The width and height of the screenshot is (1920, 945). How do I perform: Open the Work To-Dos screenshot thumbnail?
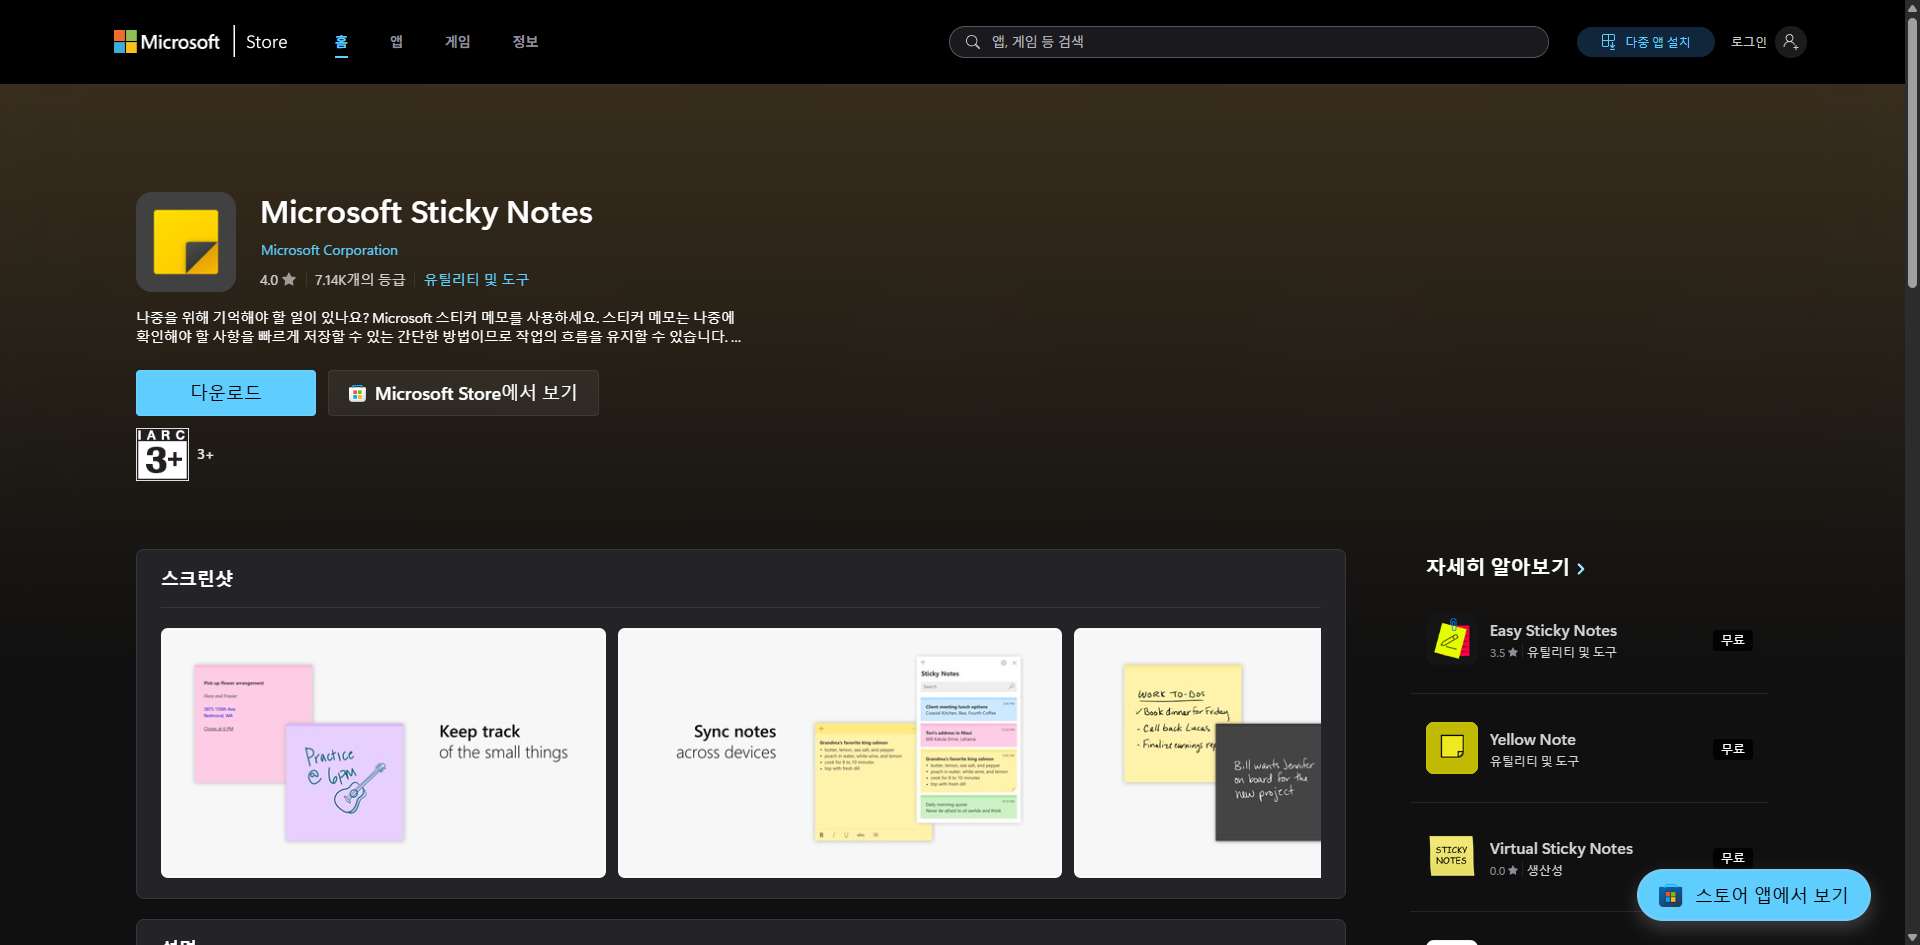[x=1197, y=753]
